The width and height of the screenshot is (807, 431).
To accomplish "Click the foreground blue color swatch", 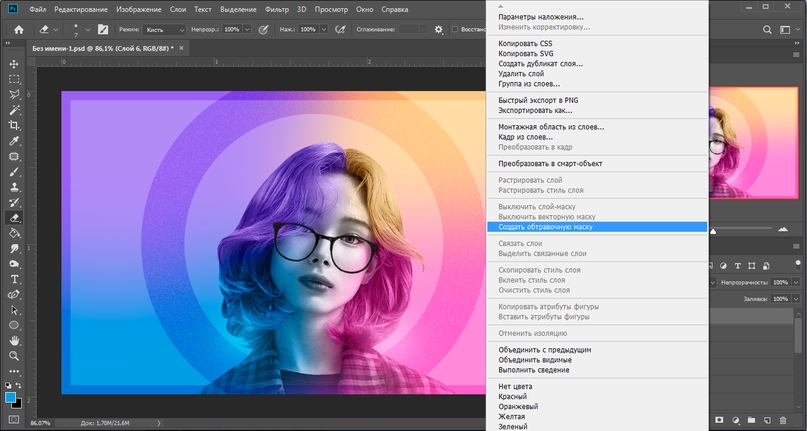I will pyautogui.click(x=10, y=397).
